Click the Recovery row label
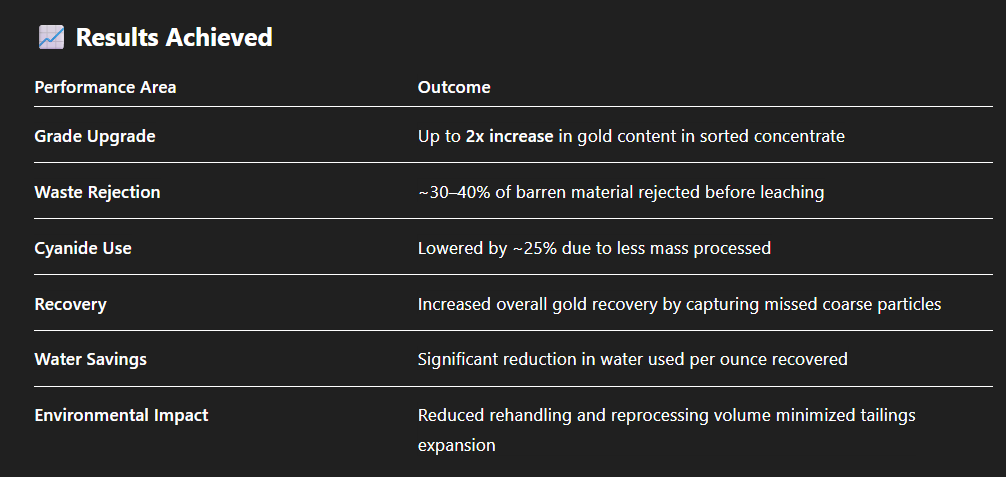 [x=70, y=304]
